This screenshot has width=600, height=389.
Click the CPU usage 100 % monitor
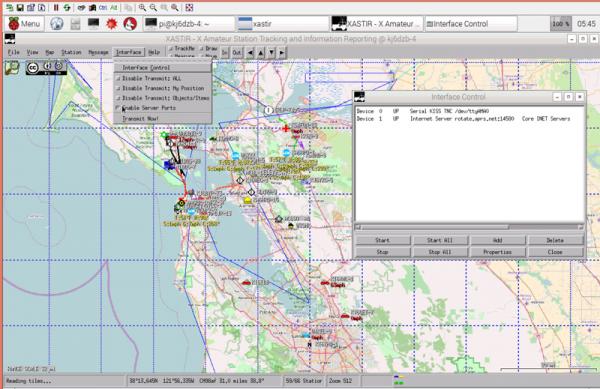tap(561, 24)
